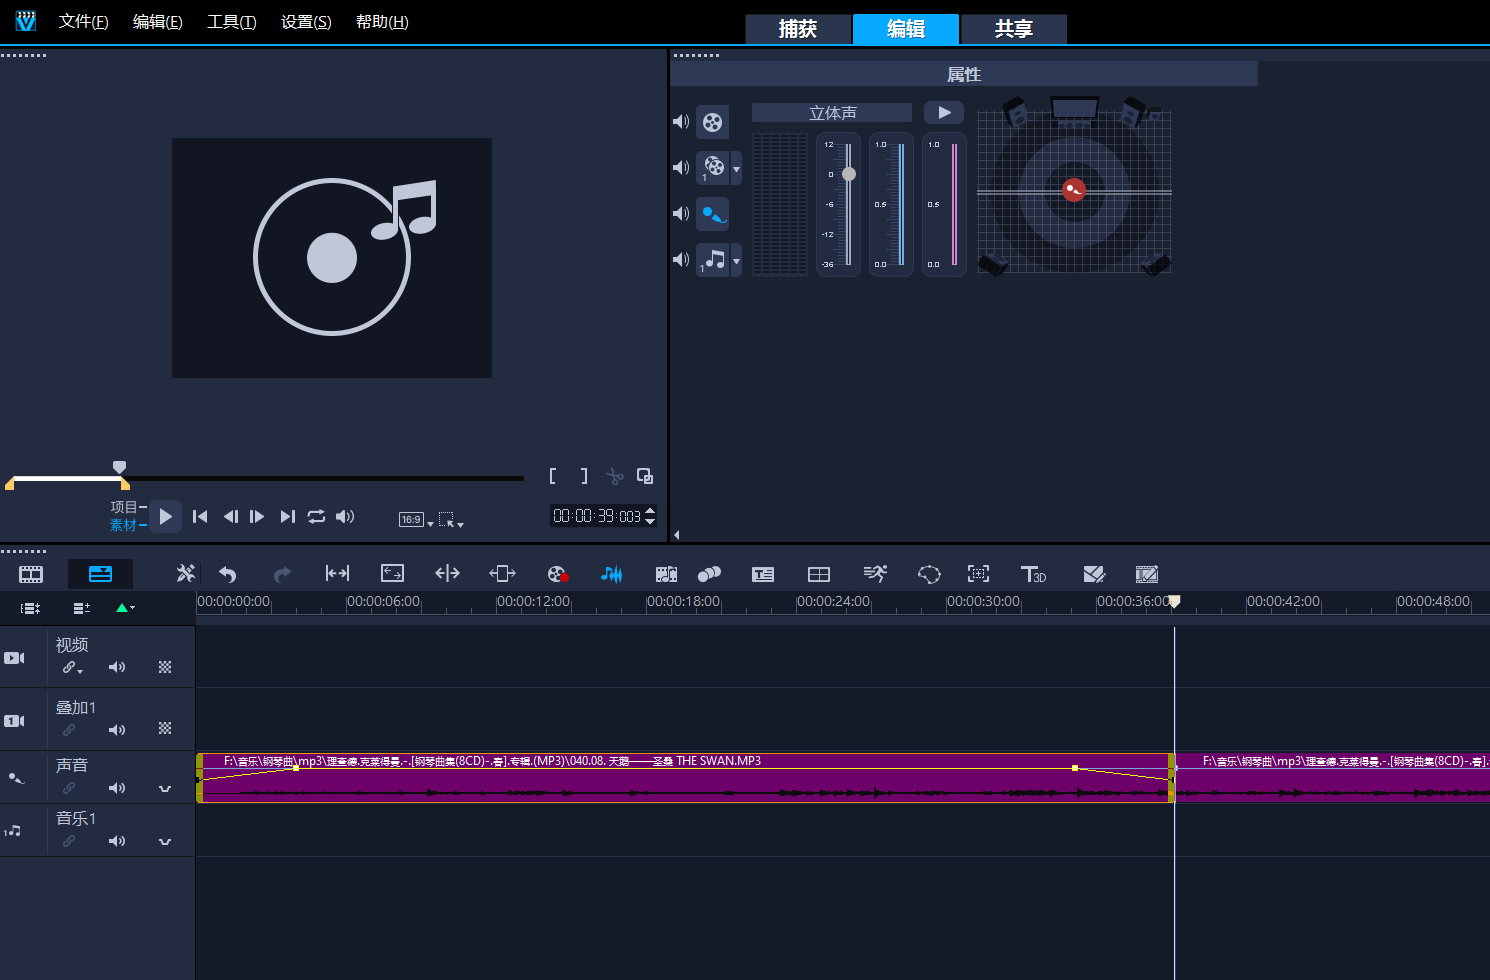Play the preview
The width and height of the screenshot is (1490, 980).
click(x=166, y=516)
